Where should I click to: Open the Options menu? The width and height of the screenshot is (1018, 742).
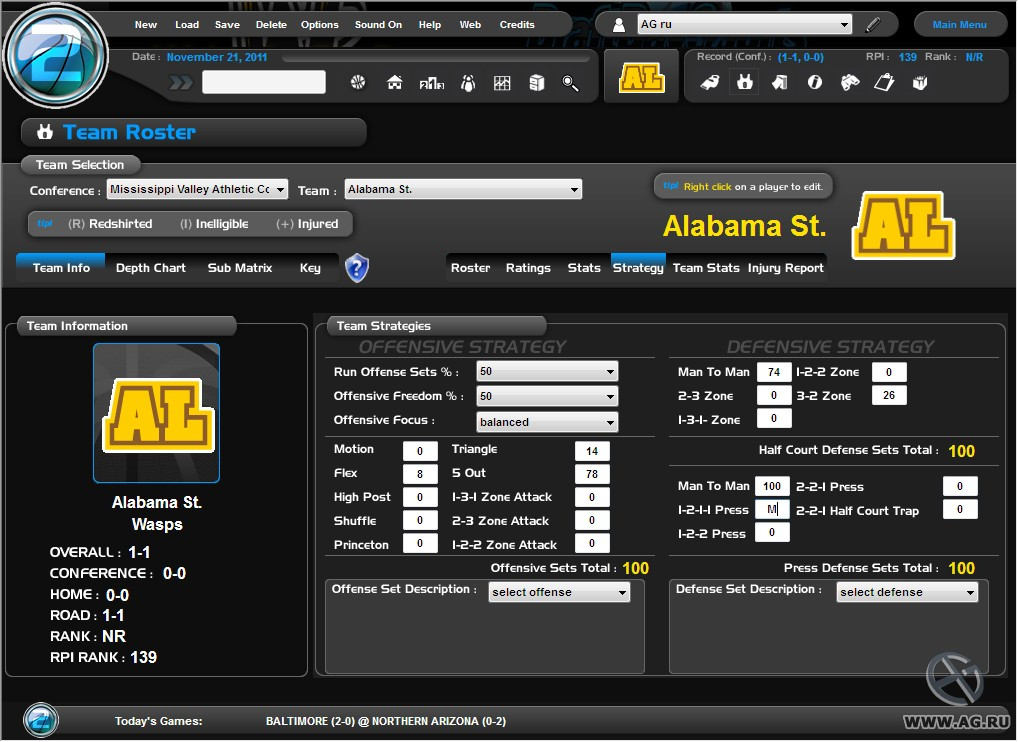pos(319,25)
